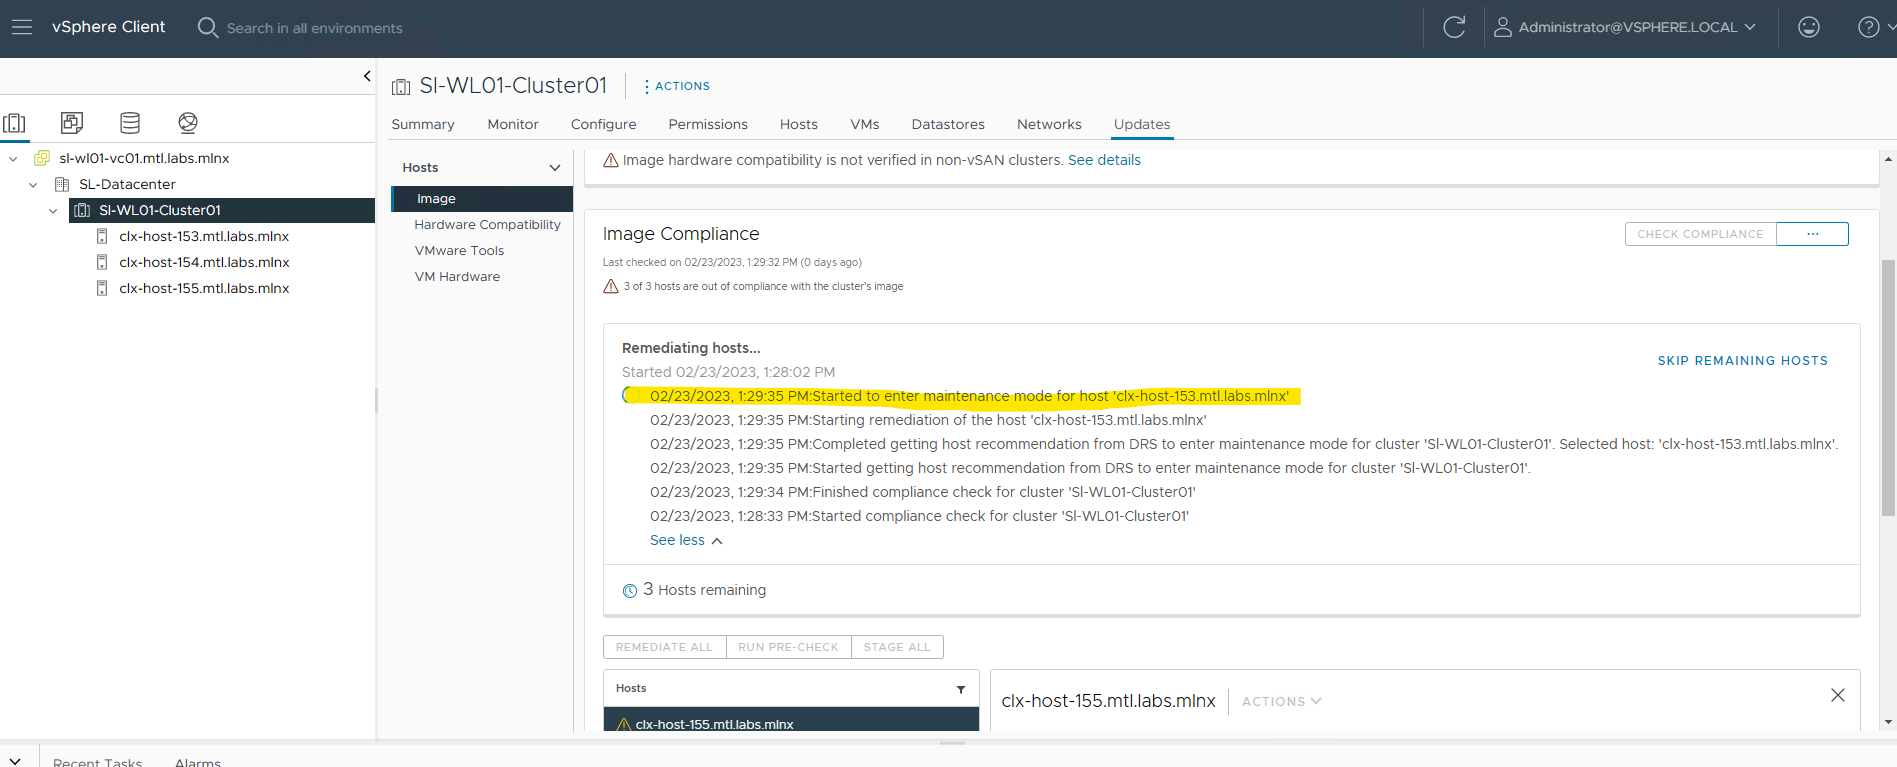Switch to VMs and Templates inventory view
This screenshot has width=1897, height=767.
[x=72, y=123]
